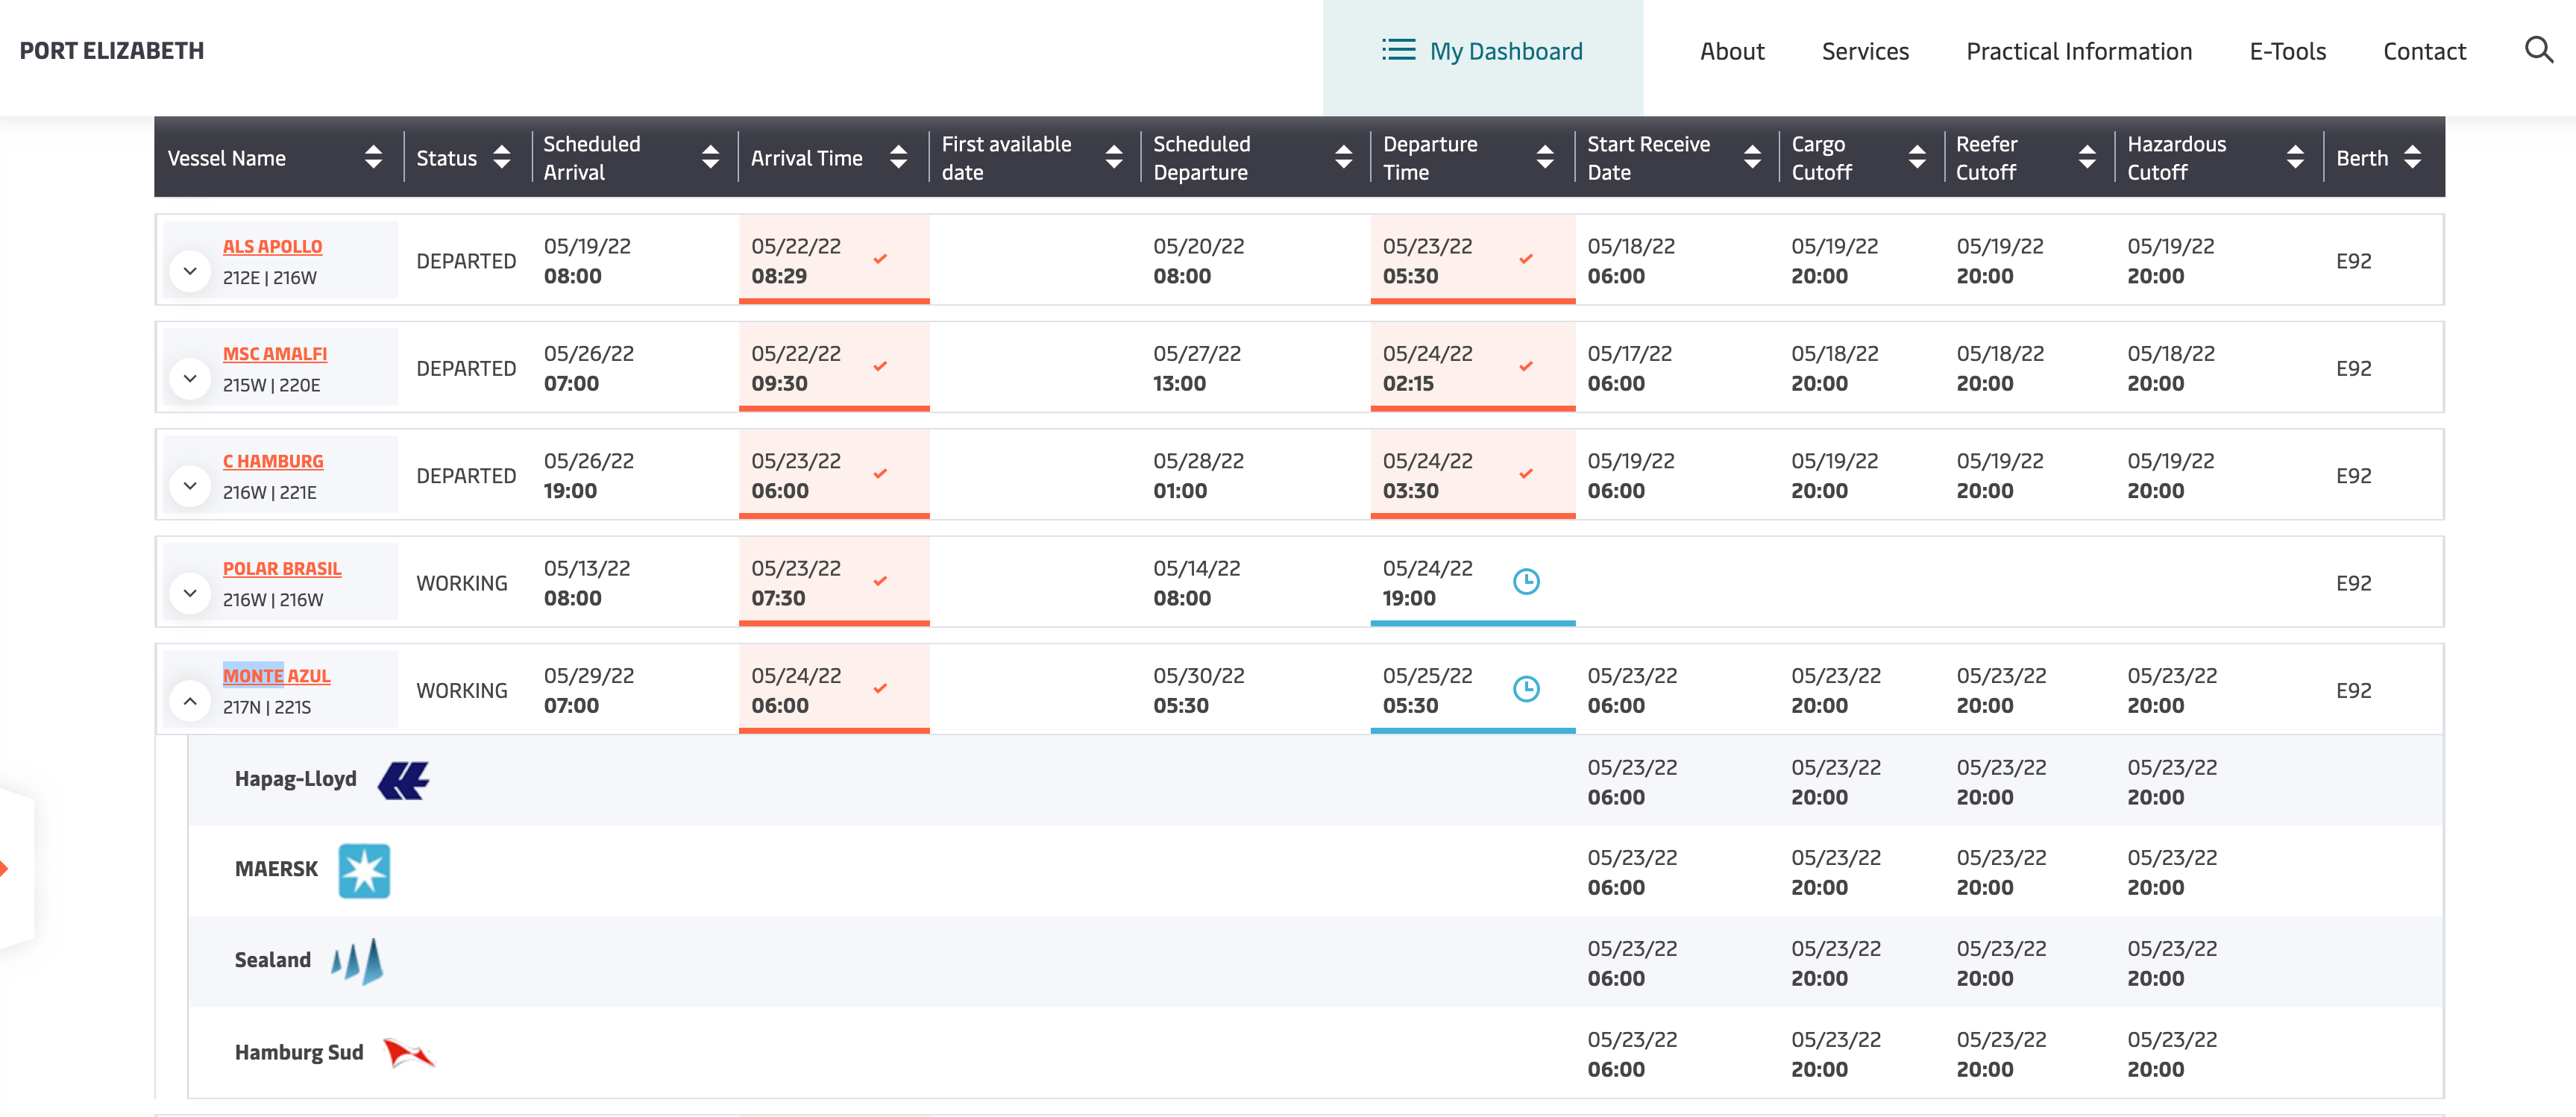Screen dimensions: 2576x1117
Task: Click the Hazardous Cutoff column header
Action: 2176,157
